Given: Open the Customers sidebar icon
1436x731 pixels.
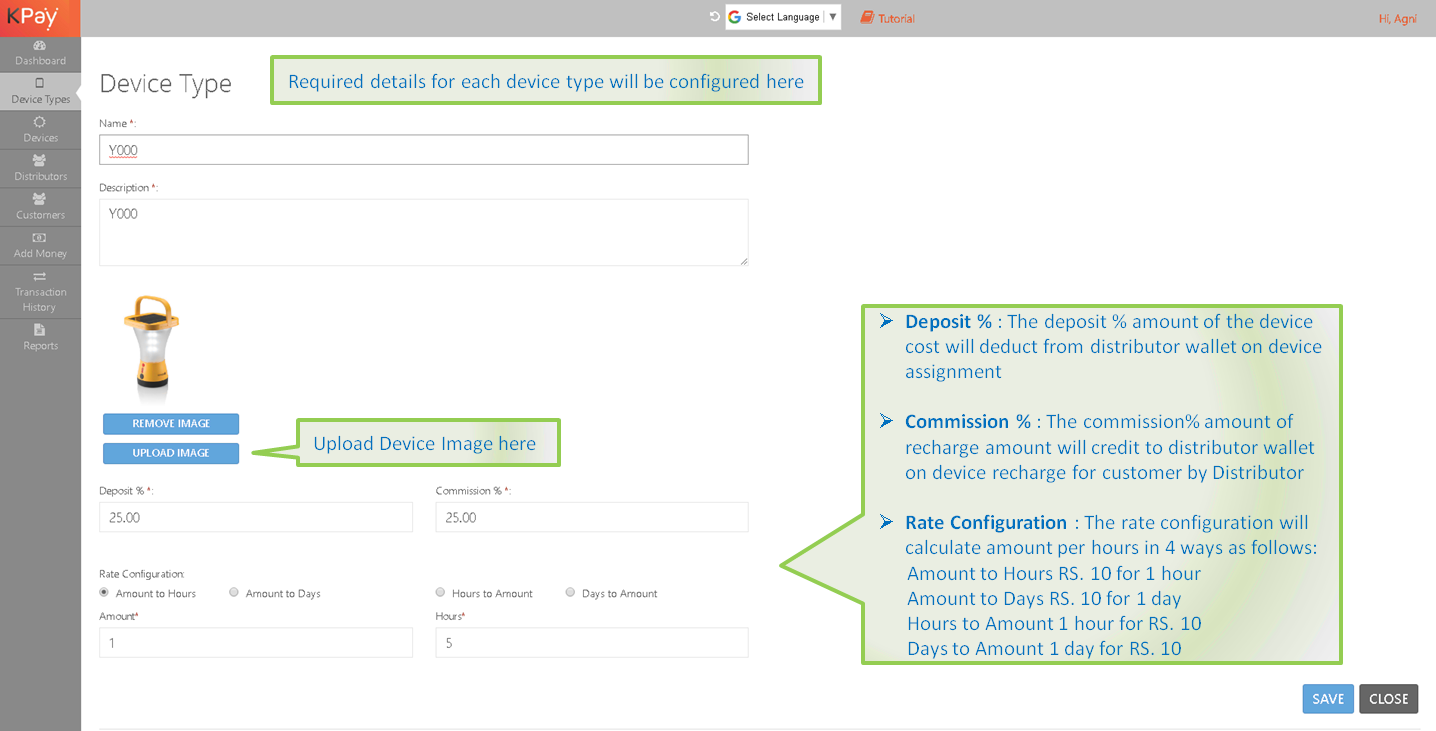Looking at the screenshot, I should pyautogui.click(x=40, y=199).
